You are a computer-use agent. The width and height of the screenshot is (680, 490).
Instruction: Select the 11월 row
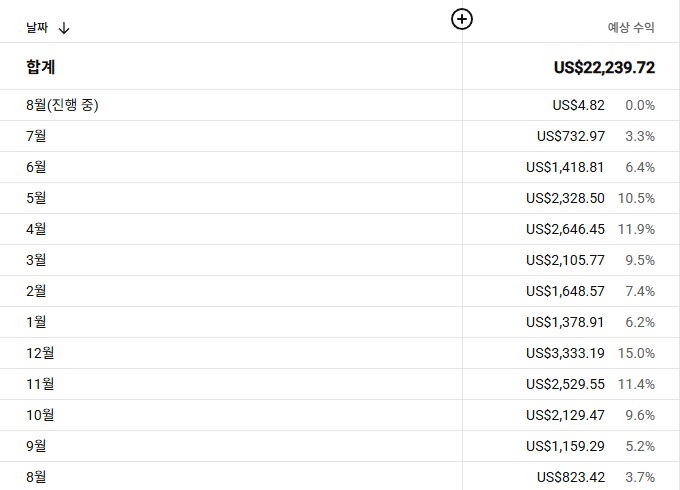coord(340,384)
